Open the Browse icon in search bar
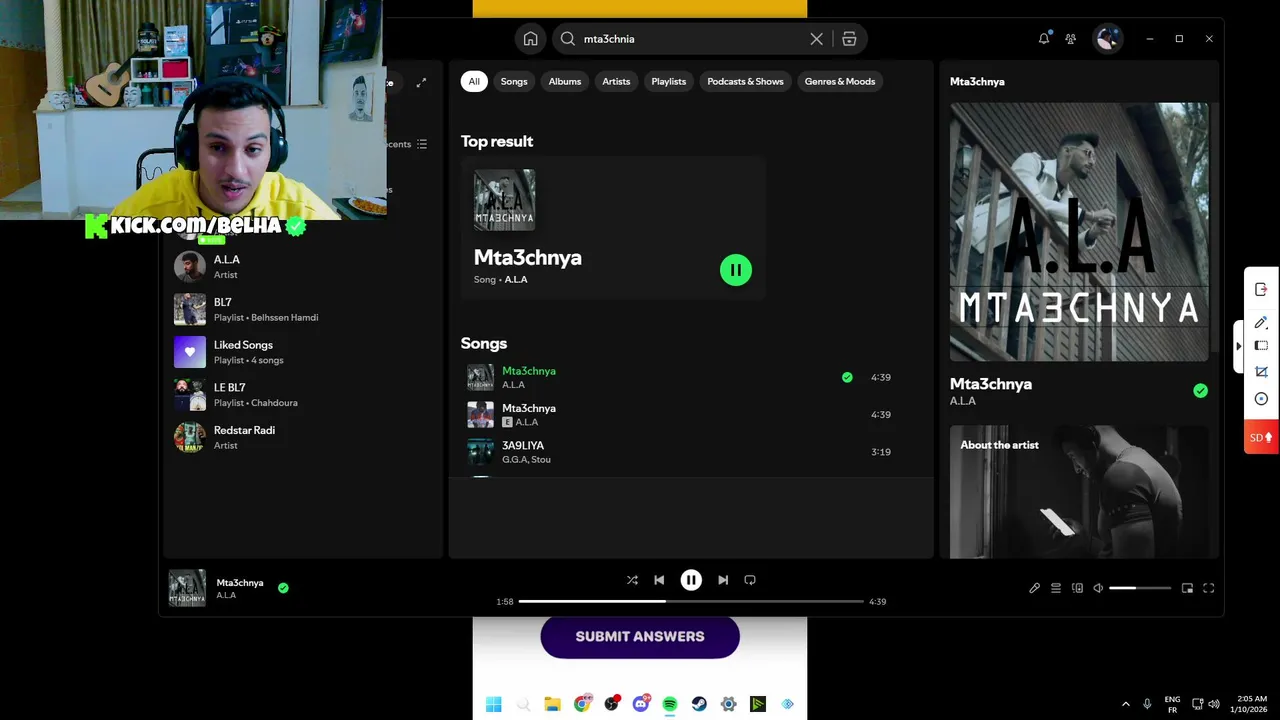Viewport: 1280px width, 720px height. 849,39
